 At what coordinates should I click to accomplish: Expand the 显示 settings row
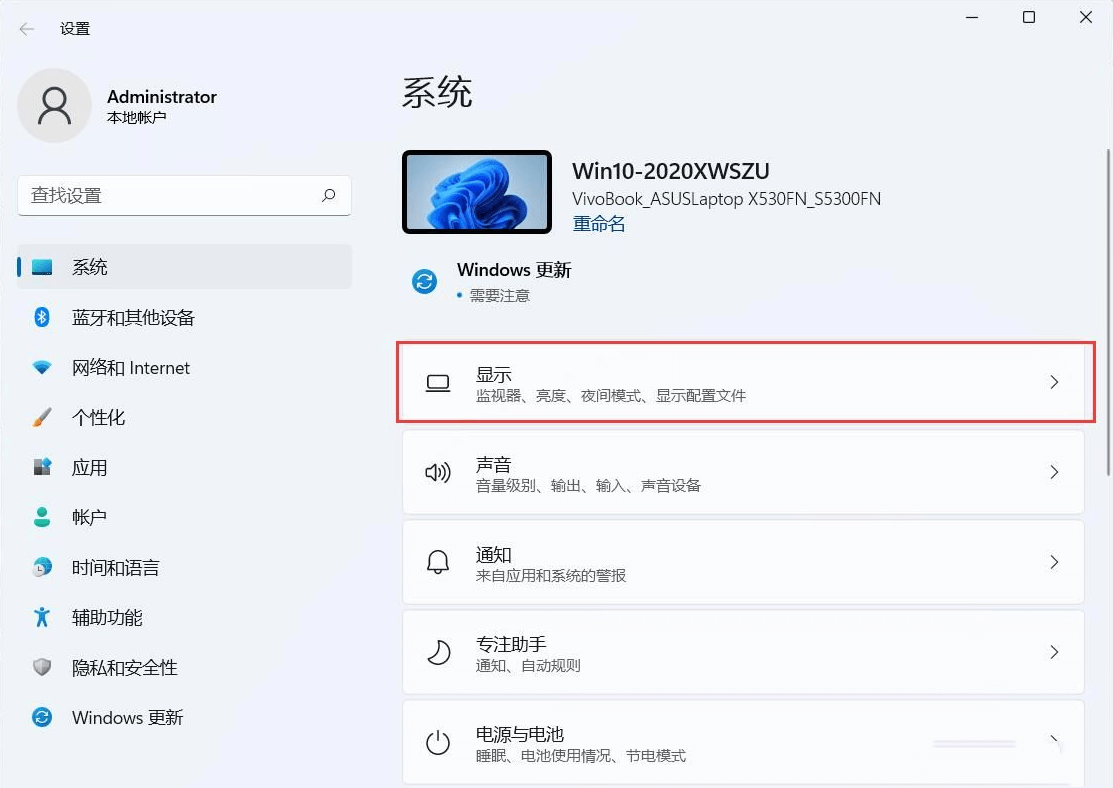click(745, 382)
